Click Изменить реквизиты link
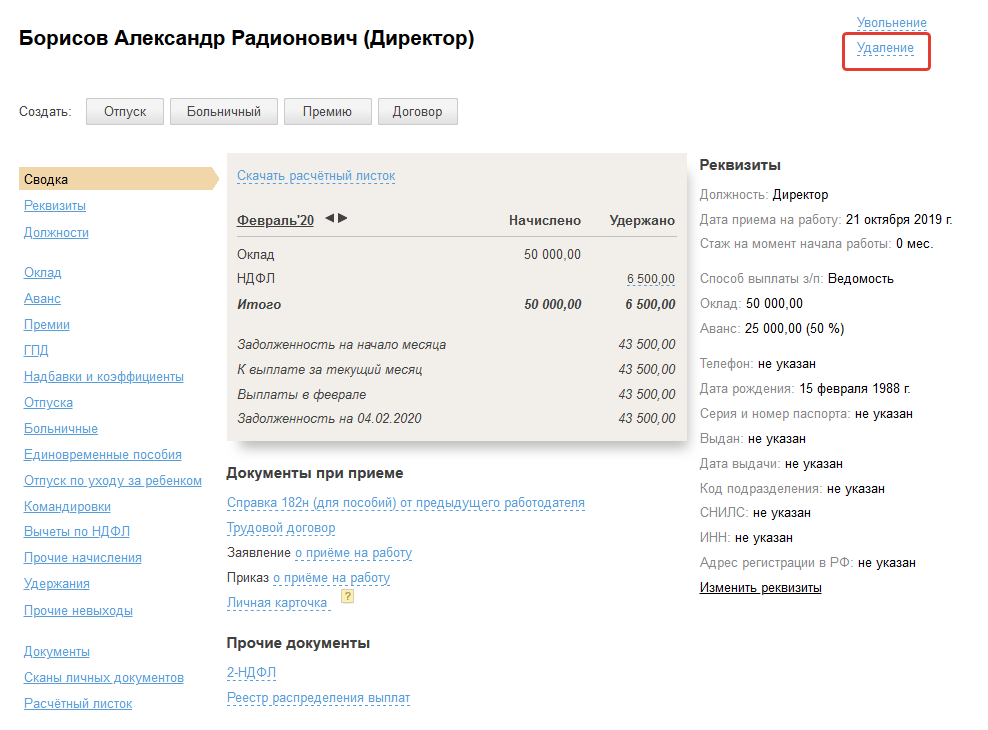This screenshot has width=988, height=730. tap(760, 588)
